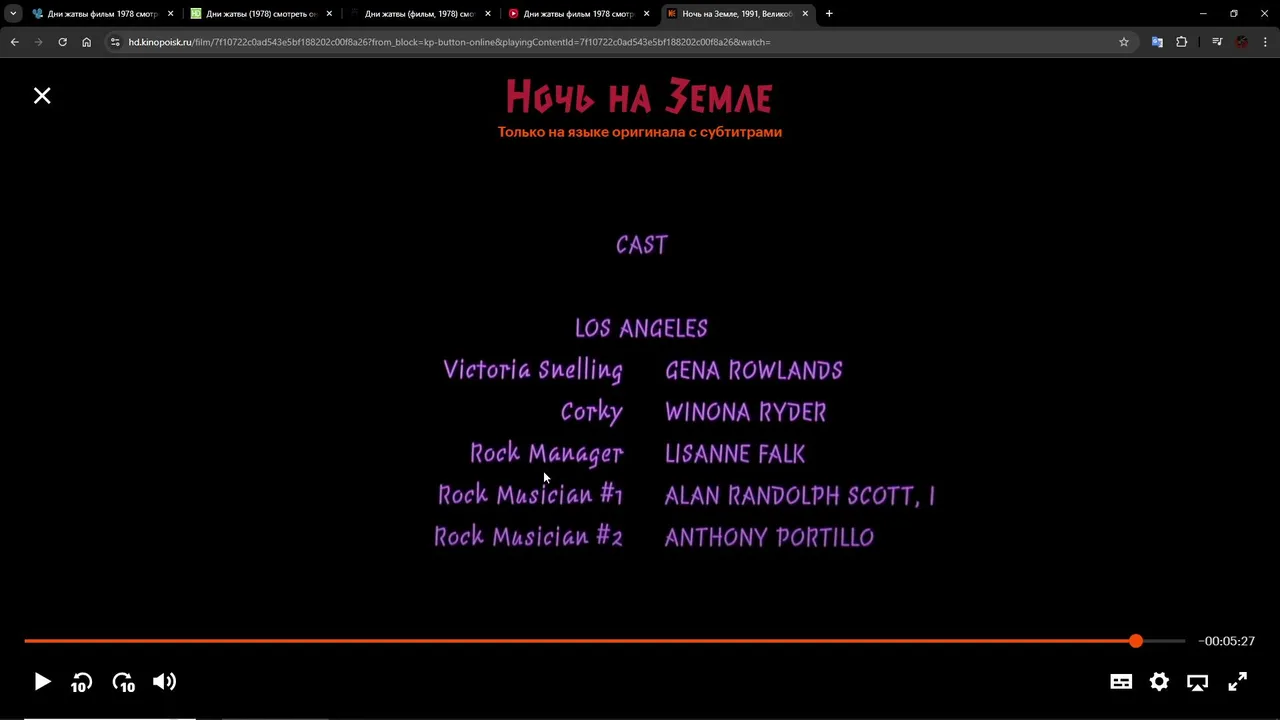This screenshot has height=720, width=1280.
Task: Click the 'Ночь на Земле' film title
Action: coord(639,98)
